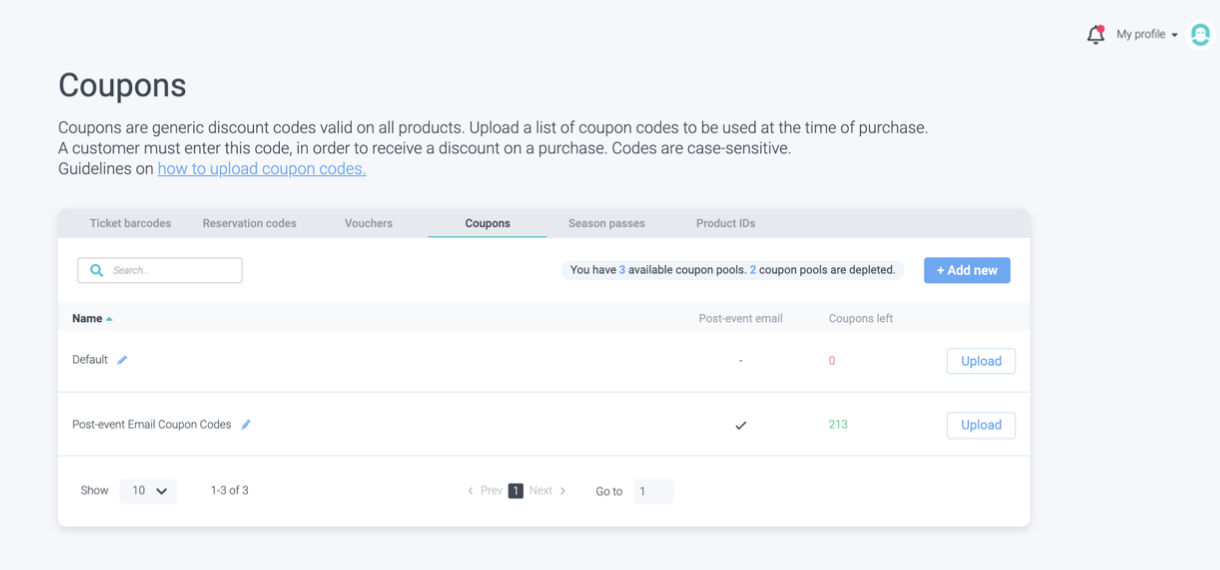The width and height of the screenshot is (1220, 570).
Task: Edit Post-event Email Coupon Codes name
Action: pyautogui.click(x=246, y=425)
